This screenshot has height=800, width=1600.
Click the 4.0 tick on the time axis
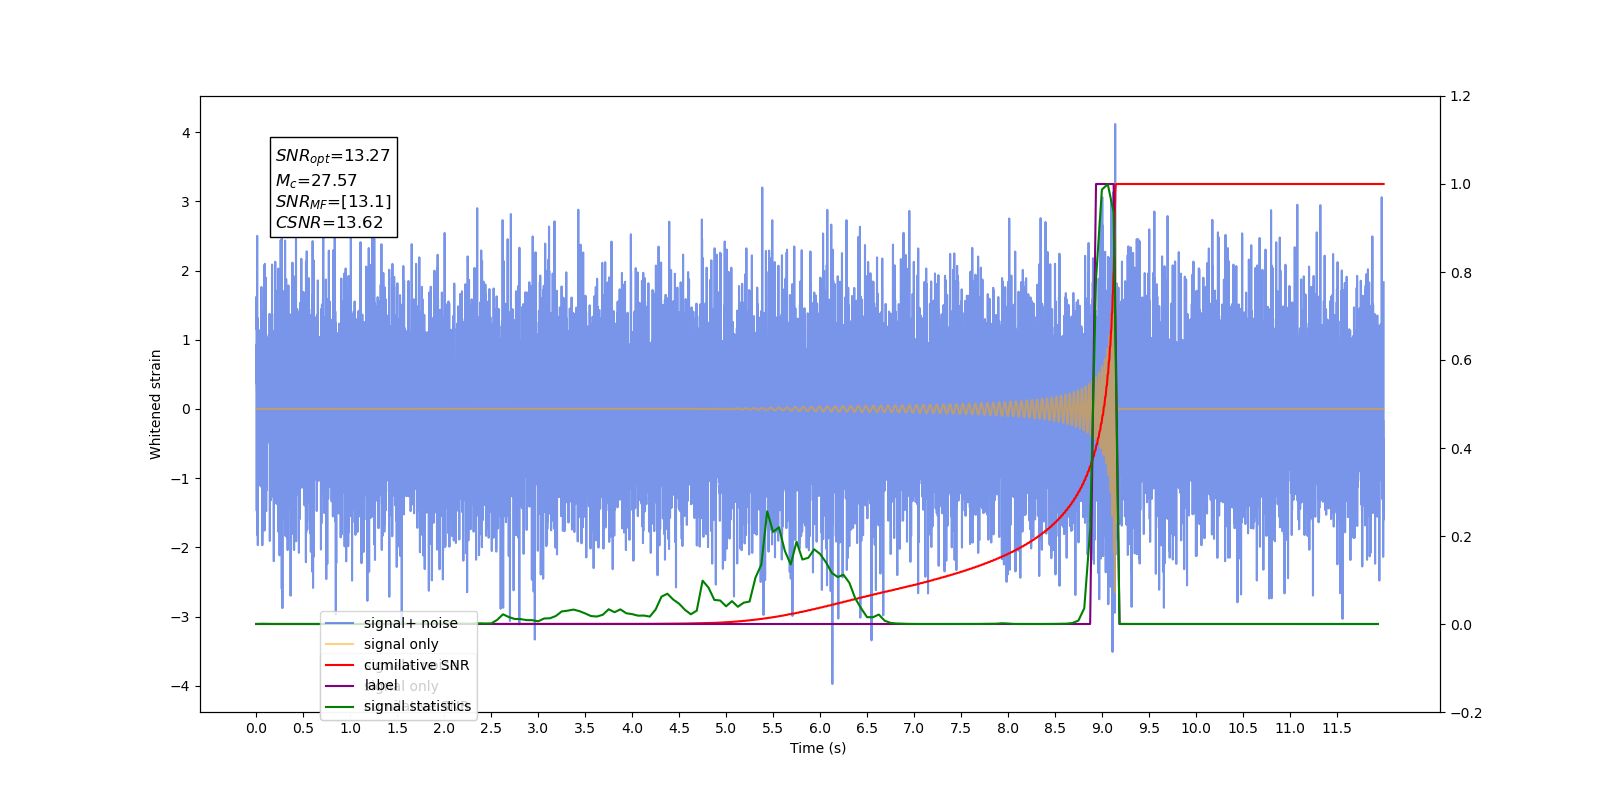pyautogui.click(x=632, y=728)
